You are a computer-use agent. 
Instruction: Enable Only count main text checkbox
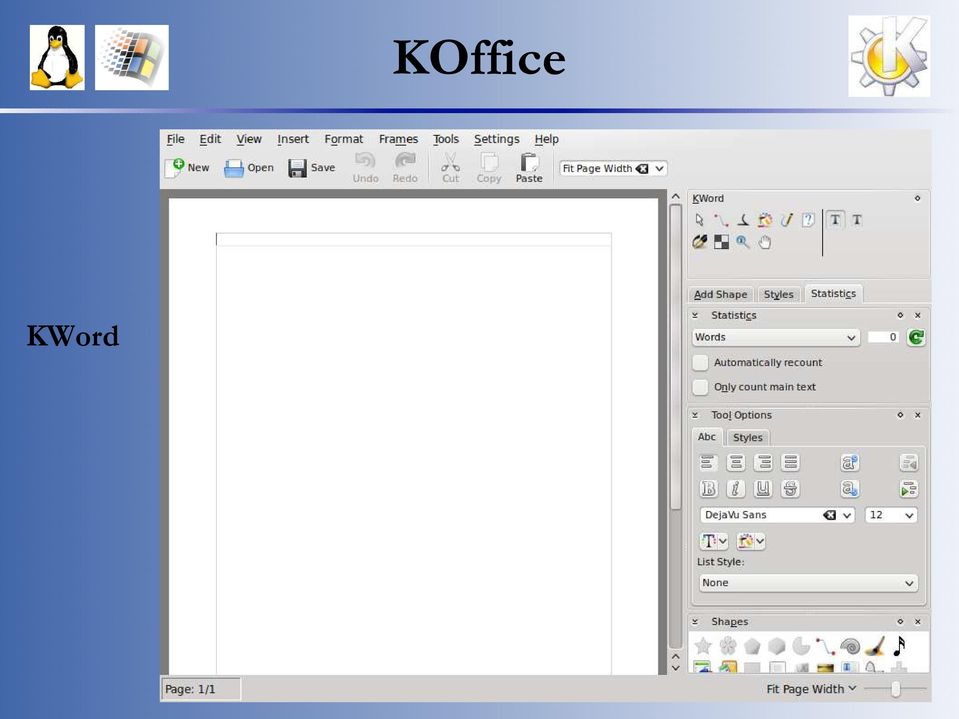[x=700, y=387]
